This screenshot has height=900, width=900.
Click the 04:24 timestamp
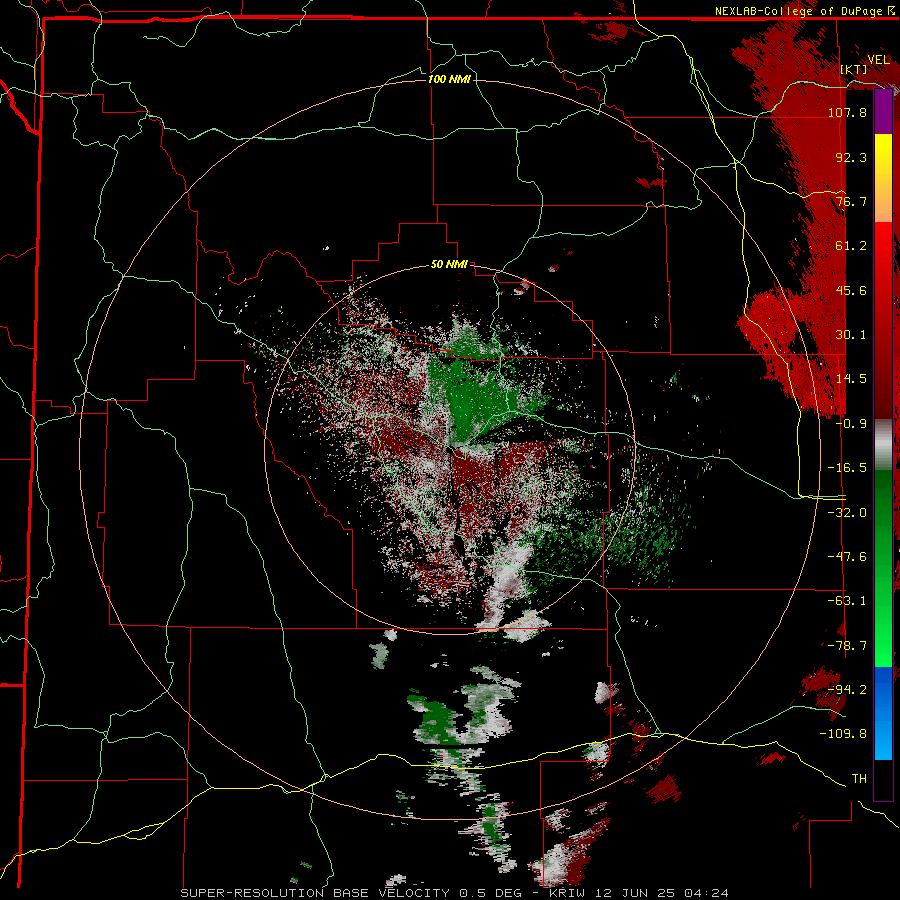(x=705, y=893)
